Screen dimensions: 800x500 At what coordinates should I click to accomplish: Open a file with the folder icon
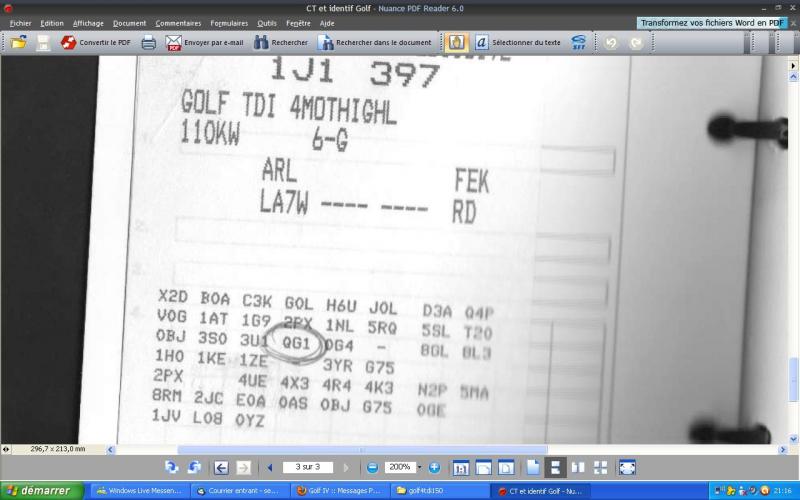tap(18, 42)
